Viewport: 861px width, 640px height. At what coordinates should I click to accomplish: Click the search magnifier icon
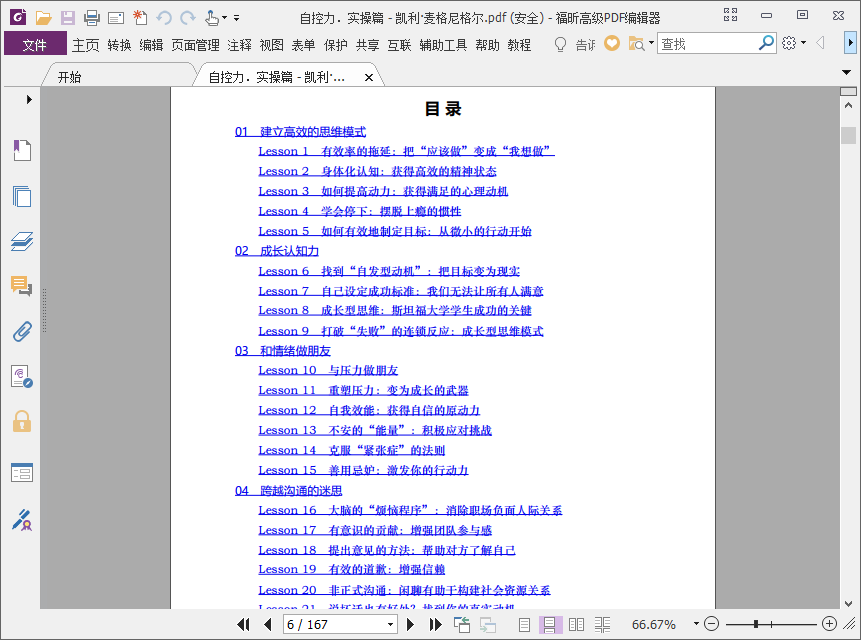coord(766,43)
